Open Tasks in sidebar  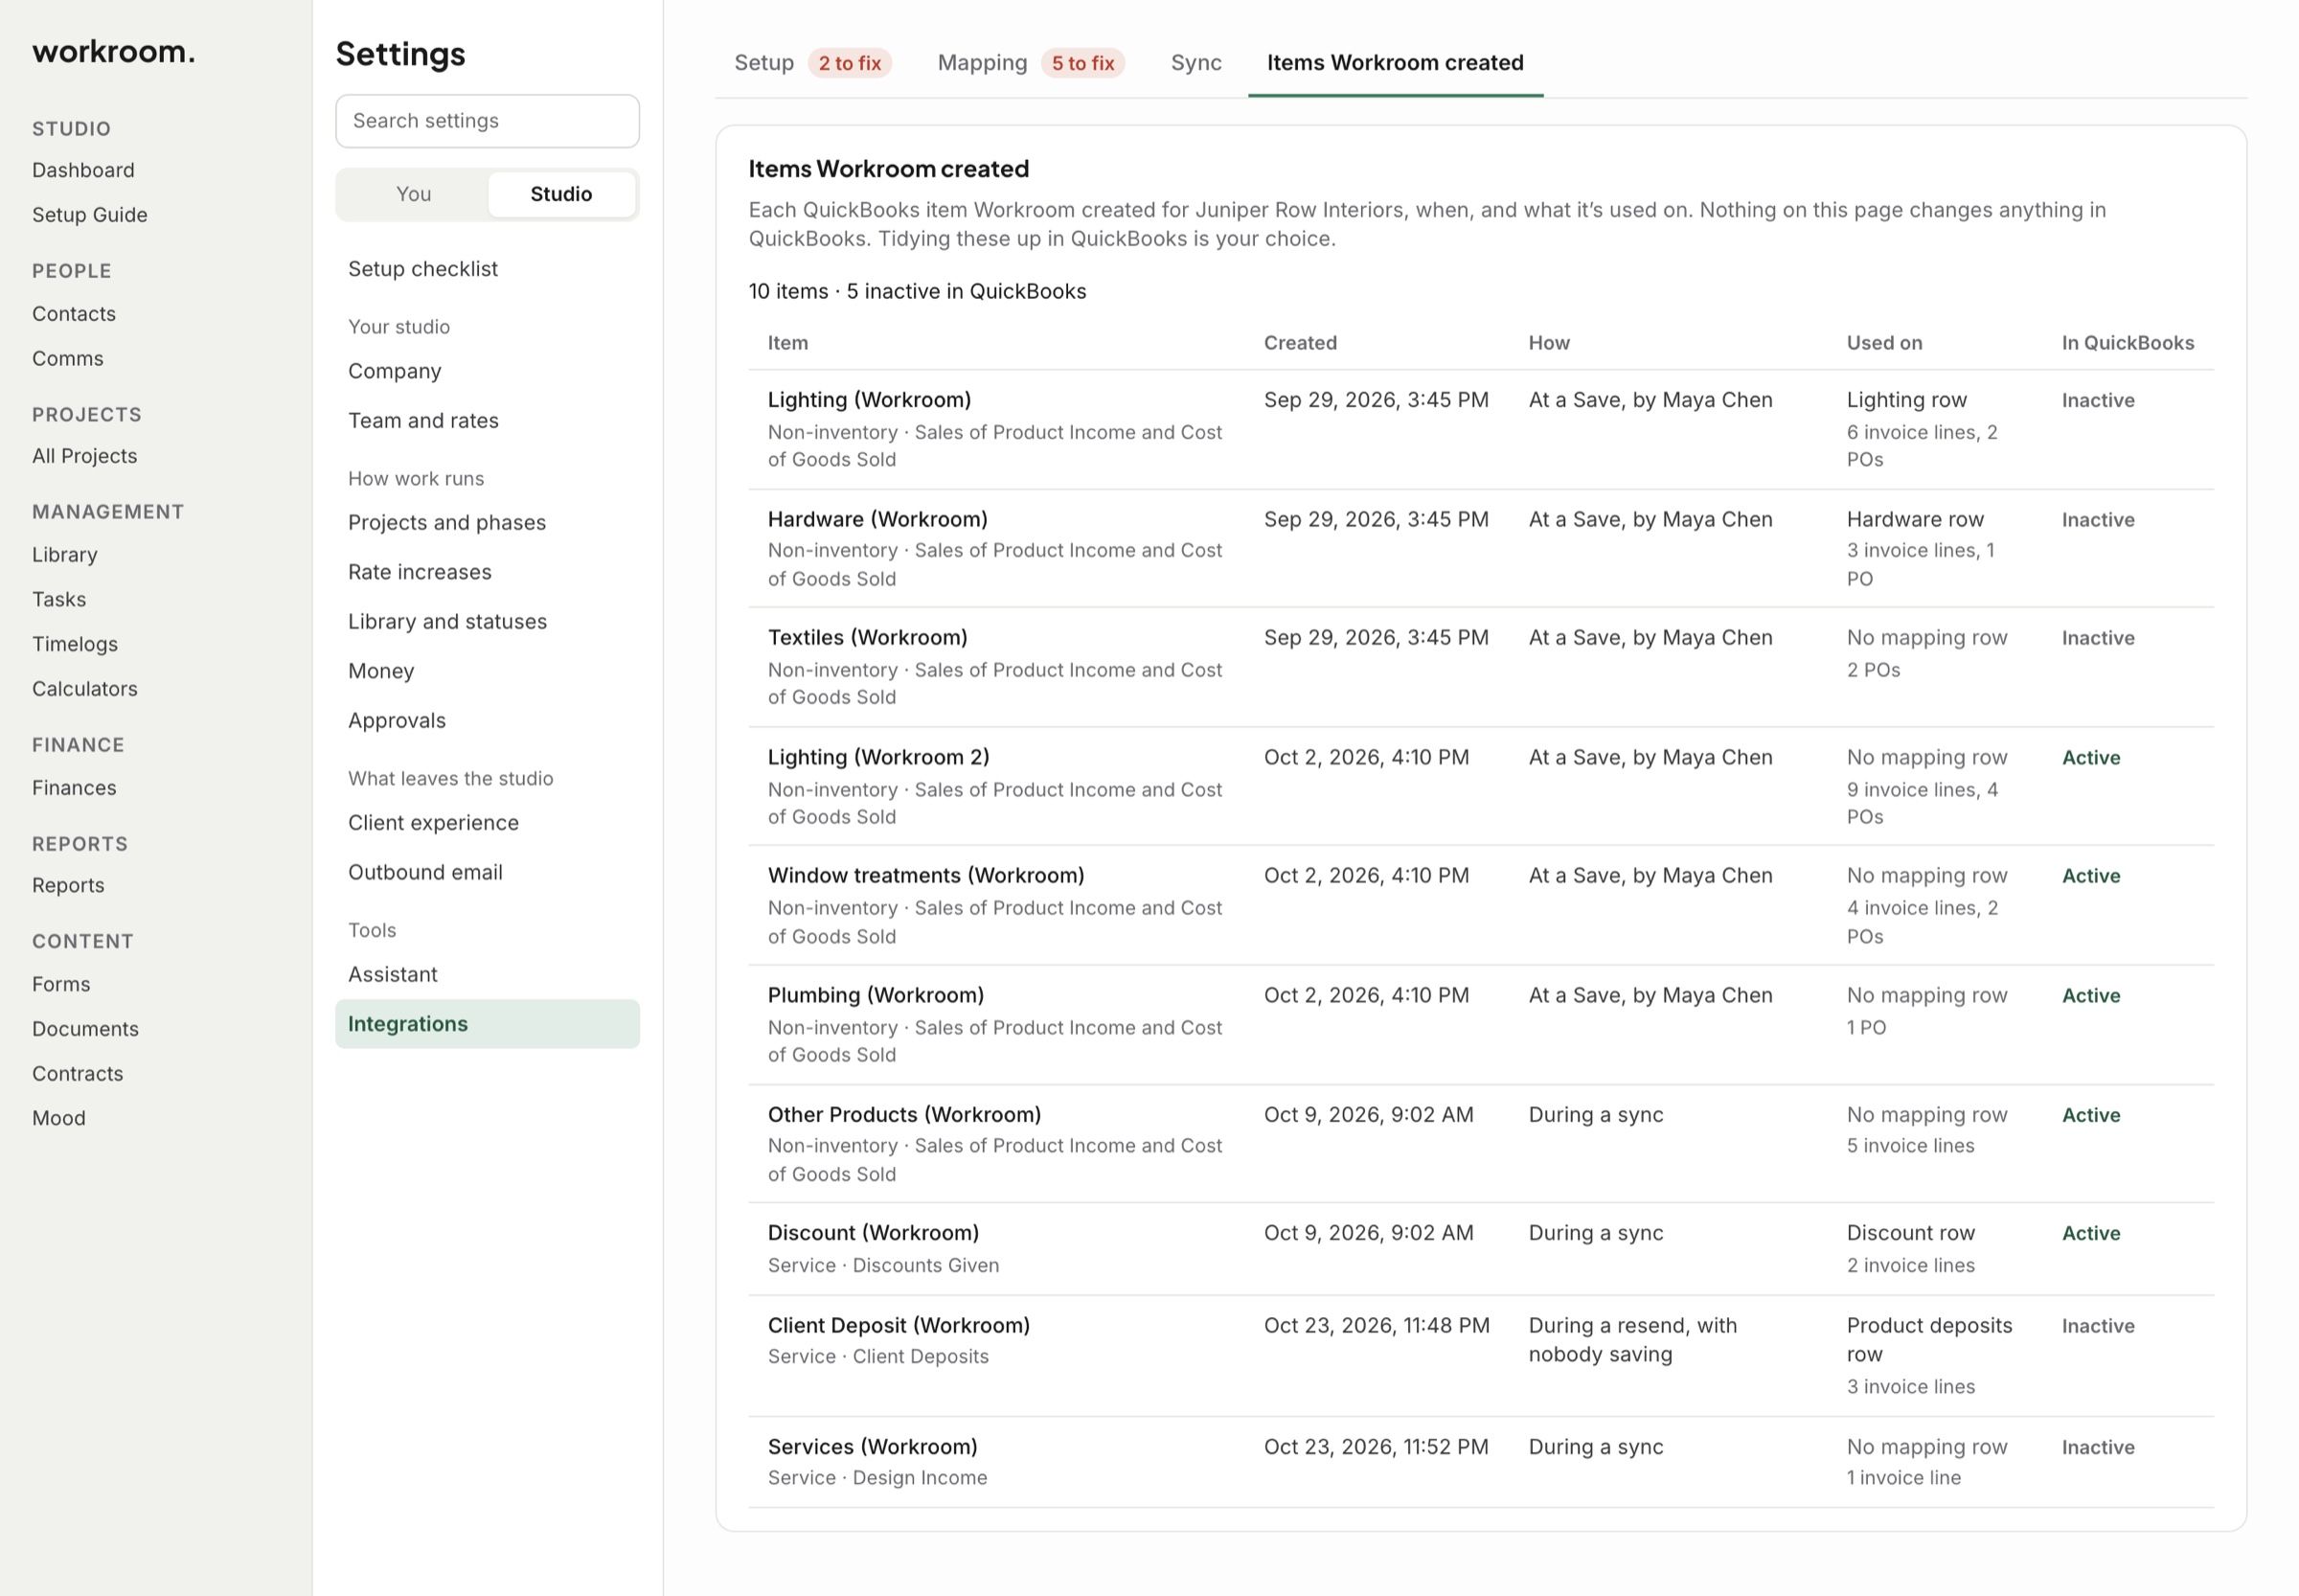[59, 600]
